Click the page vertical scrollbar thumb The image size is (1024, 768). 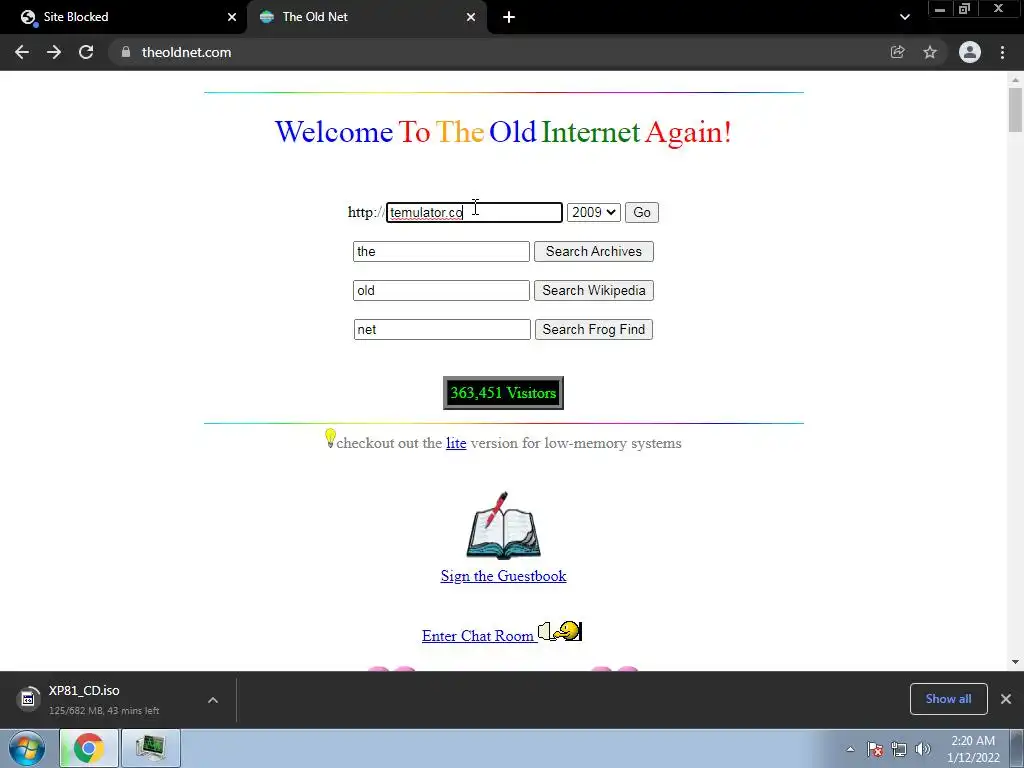click(1015, 110)
